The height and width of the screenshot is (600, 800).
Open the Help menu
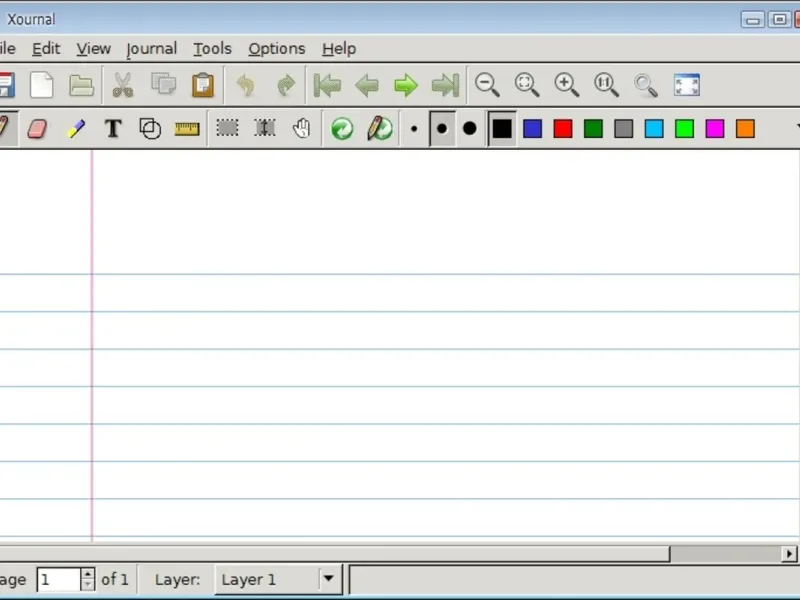[x=339, y=48]
